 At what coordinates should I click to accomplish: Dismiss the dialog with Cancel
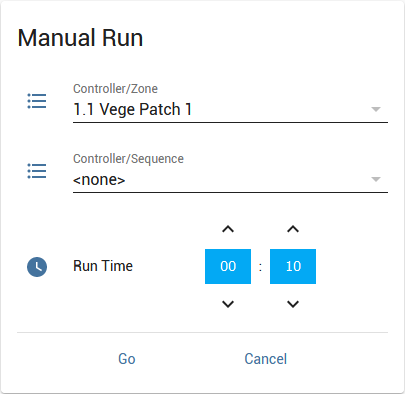pos(266,359)
